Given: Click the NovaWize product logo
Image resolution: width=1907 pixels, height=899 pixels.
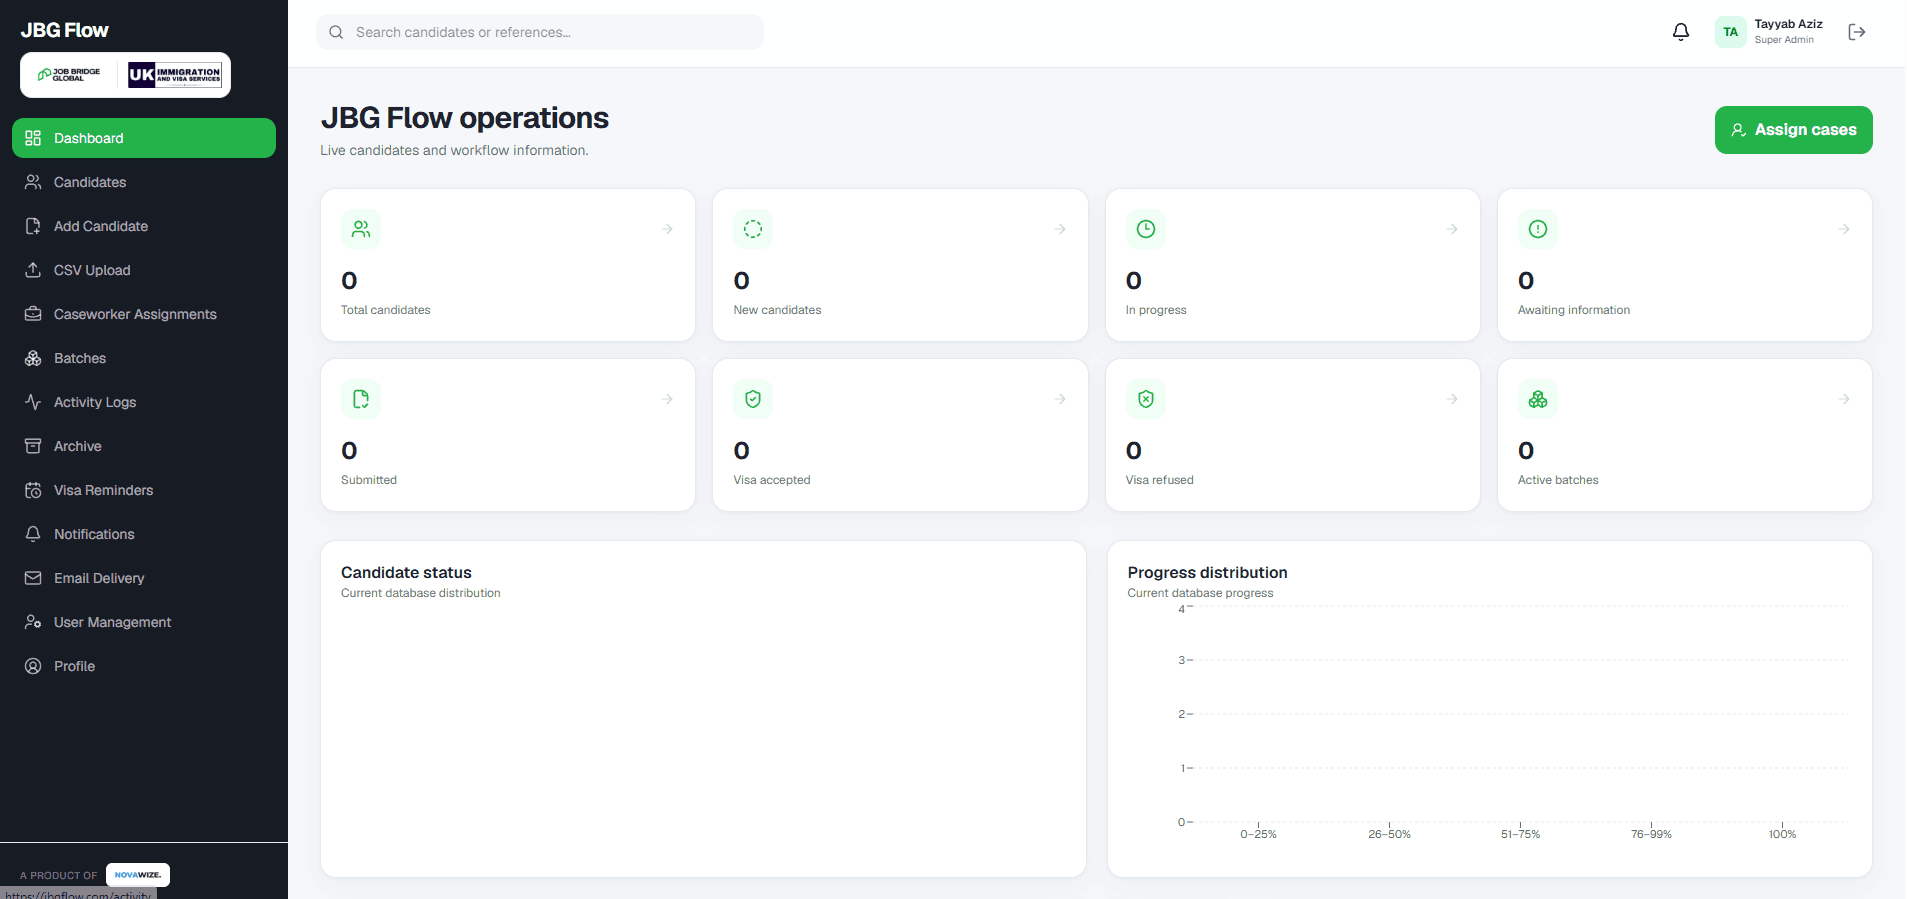Looking at the screenshot, I should coord(138,875).
